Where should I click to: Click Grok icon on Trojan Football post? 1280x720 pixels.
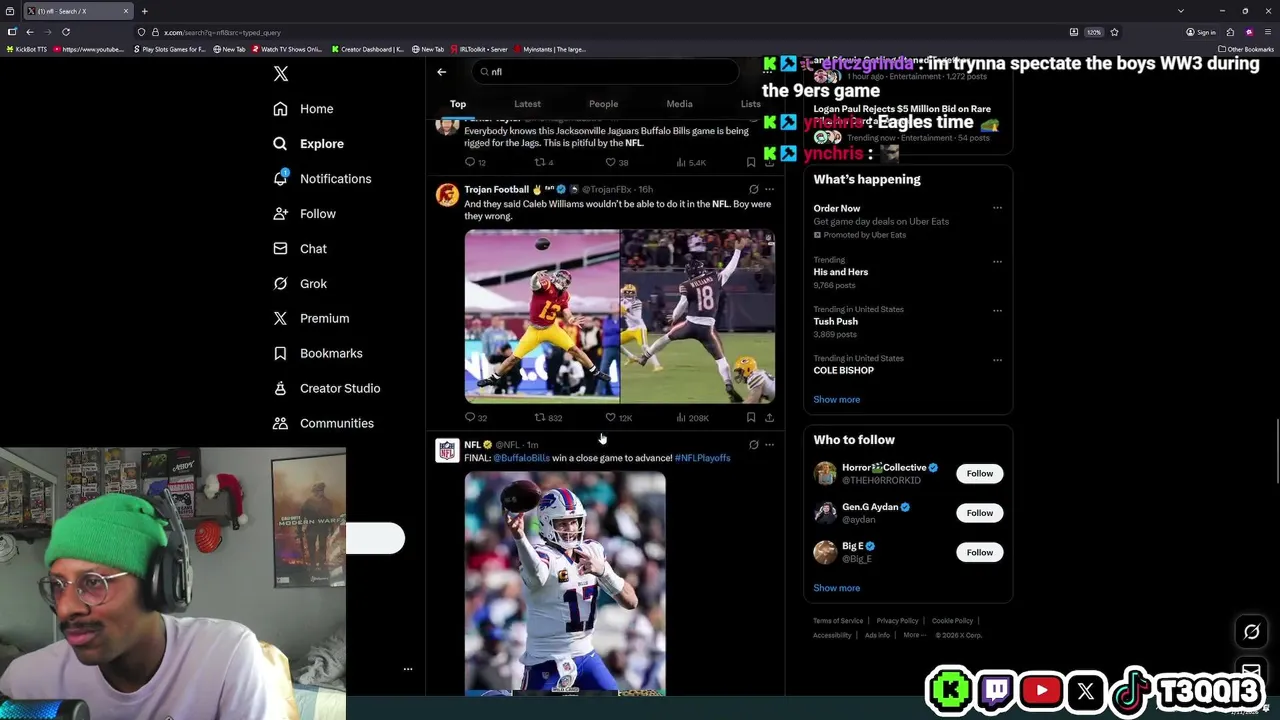tap(753, 189)
